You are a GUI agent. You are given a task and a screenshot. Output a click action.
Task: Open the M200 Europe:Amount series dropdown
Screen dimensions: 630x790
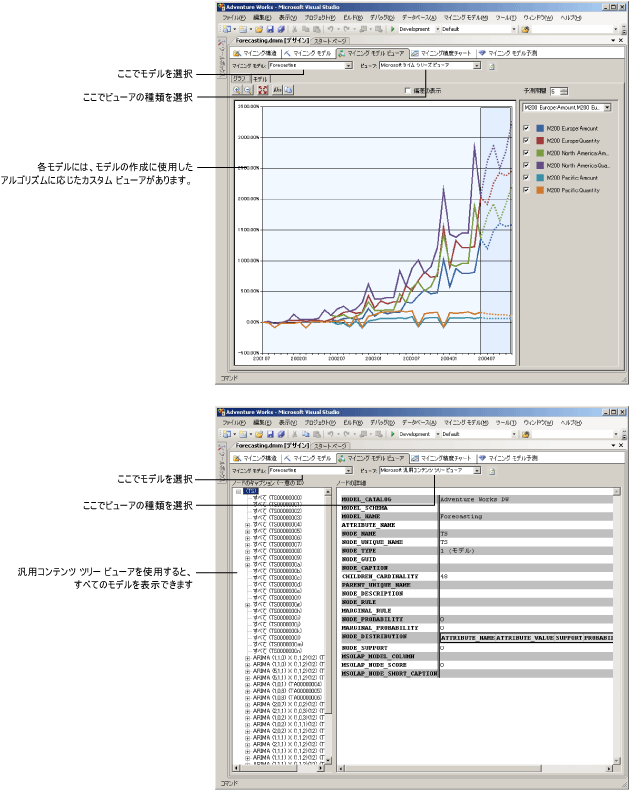click(x=606, y=107)
